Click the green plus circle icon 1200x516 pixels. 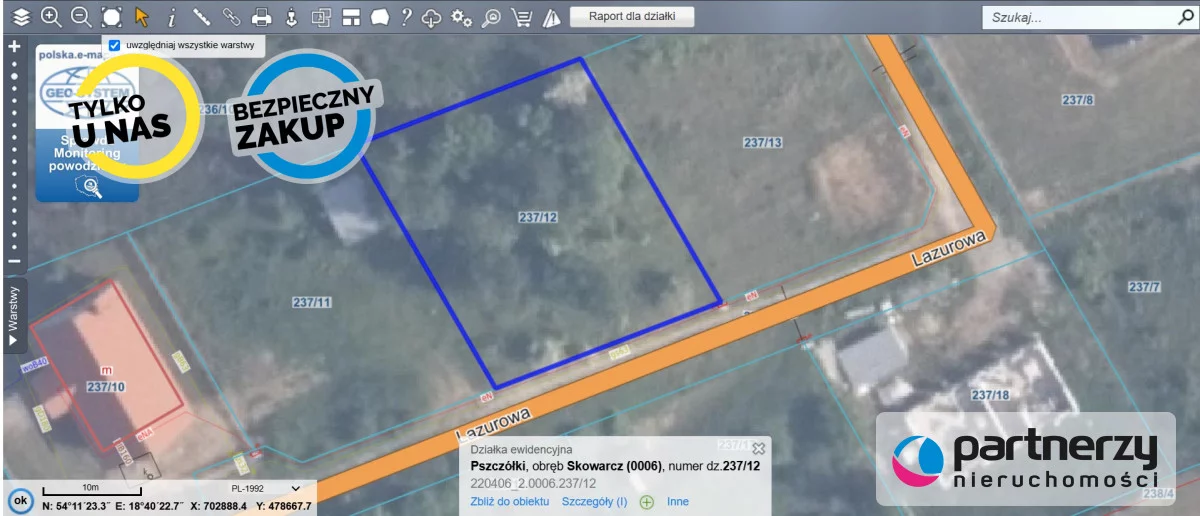tap(647, 502)
